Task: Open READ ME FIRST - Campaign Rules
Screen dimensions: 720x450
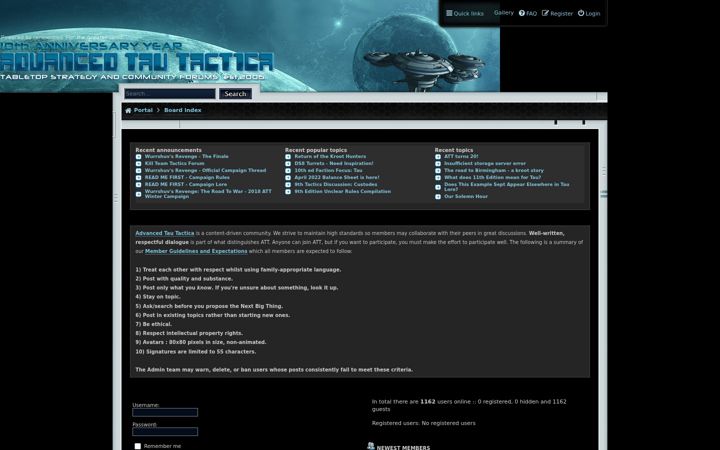Action: 187,178
